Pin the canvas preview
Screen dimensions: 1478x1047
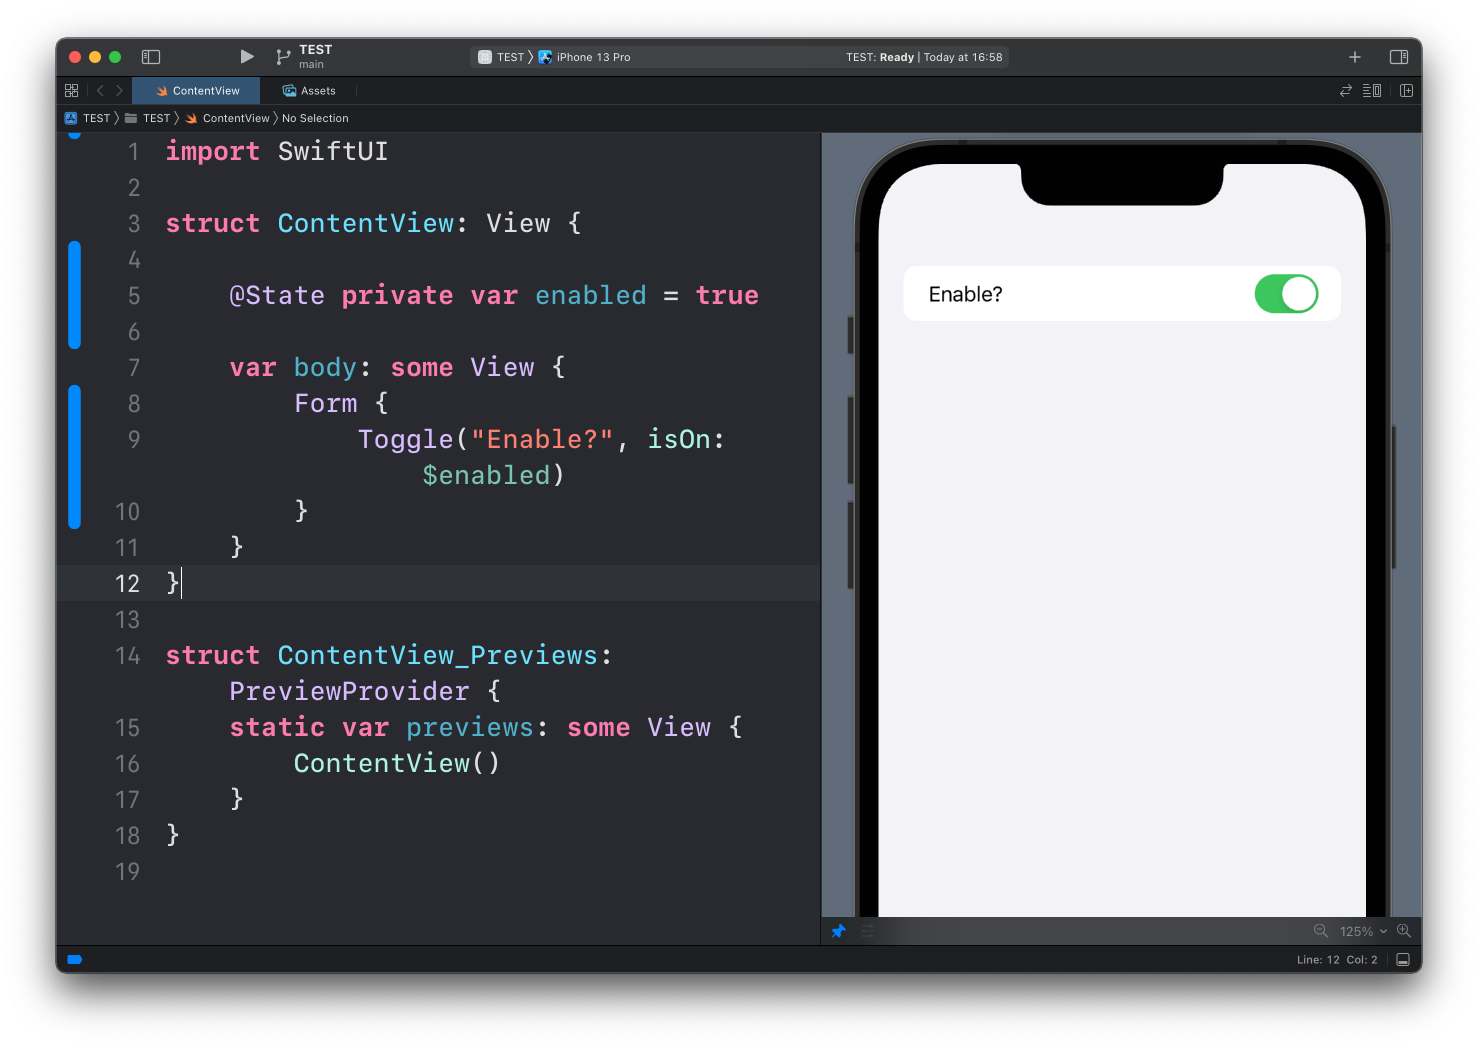tap(839, 931)
